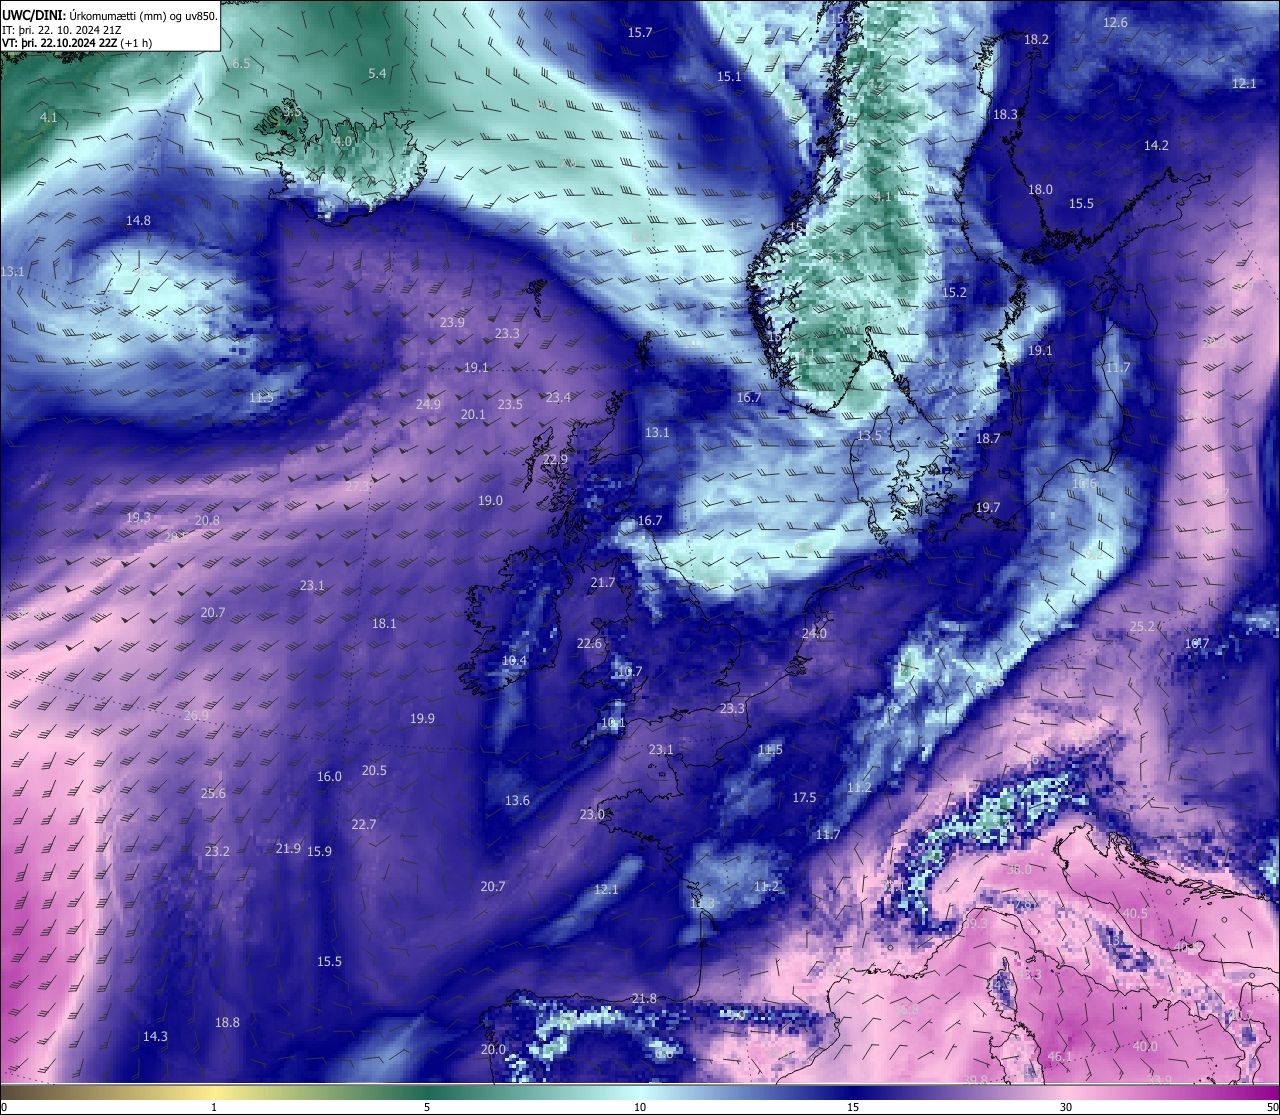Click the '20.1' value in the Atlantic

(473, 414)
